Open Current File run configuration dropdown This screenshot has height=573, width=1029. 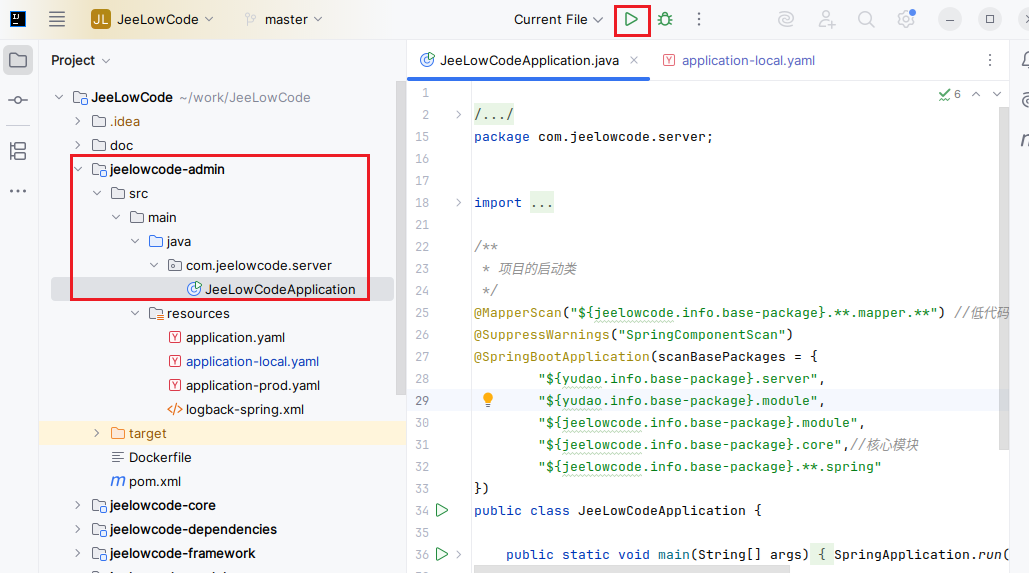coord(558,20)
